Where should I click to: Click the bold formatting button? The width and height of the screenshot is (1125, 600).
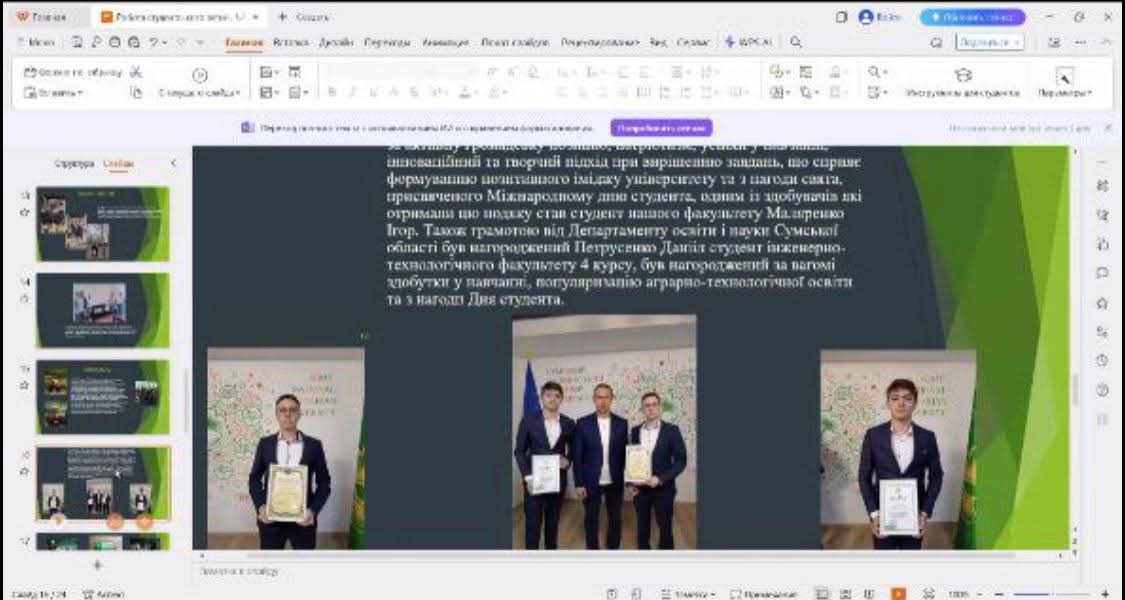click(x=330, y=92)
